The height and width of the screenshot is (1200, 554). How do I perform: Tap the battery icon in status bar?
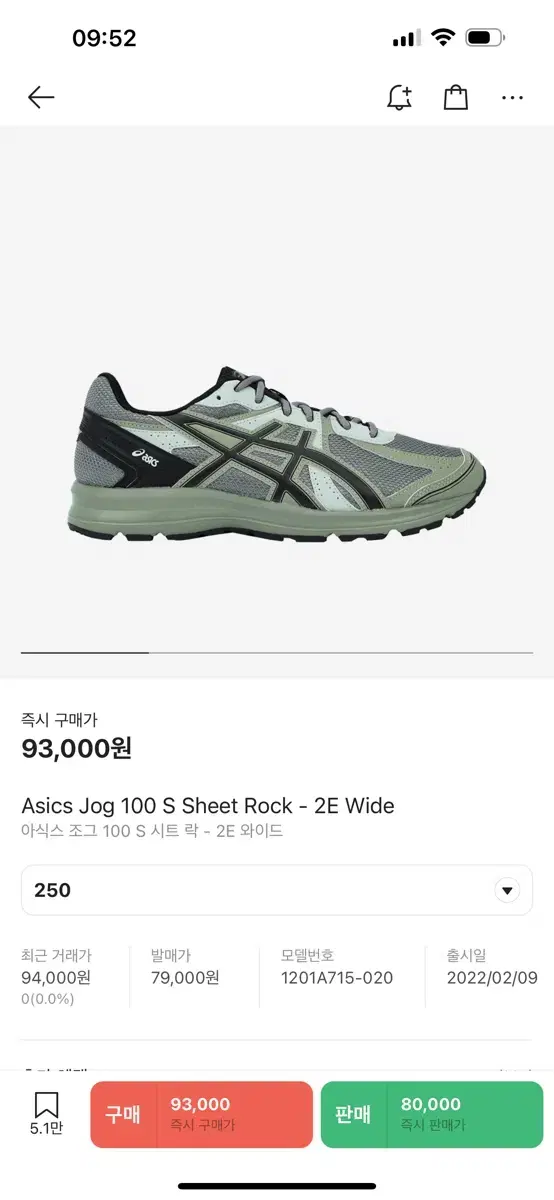coord(485,39)
